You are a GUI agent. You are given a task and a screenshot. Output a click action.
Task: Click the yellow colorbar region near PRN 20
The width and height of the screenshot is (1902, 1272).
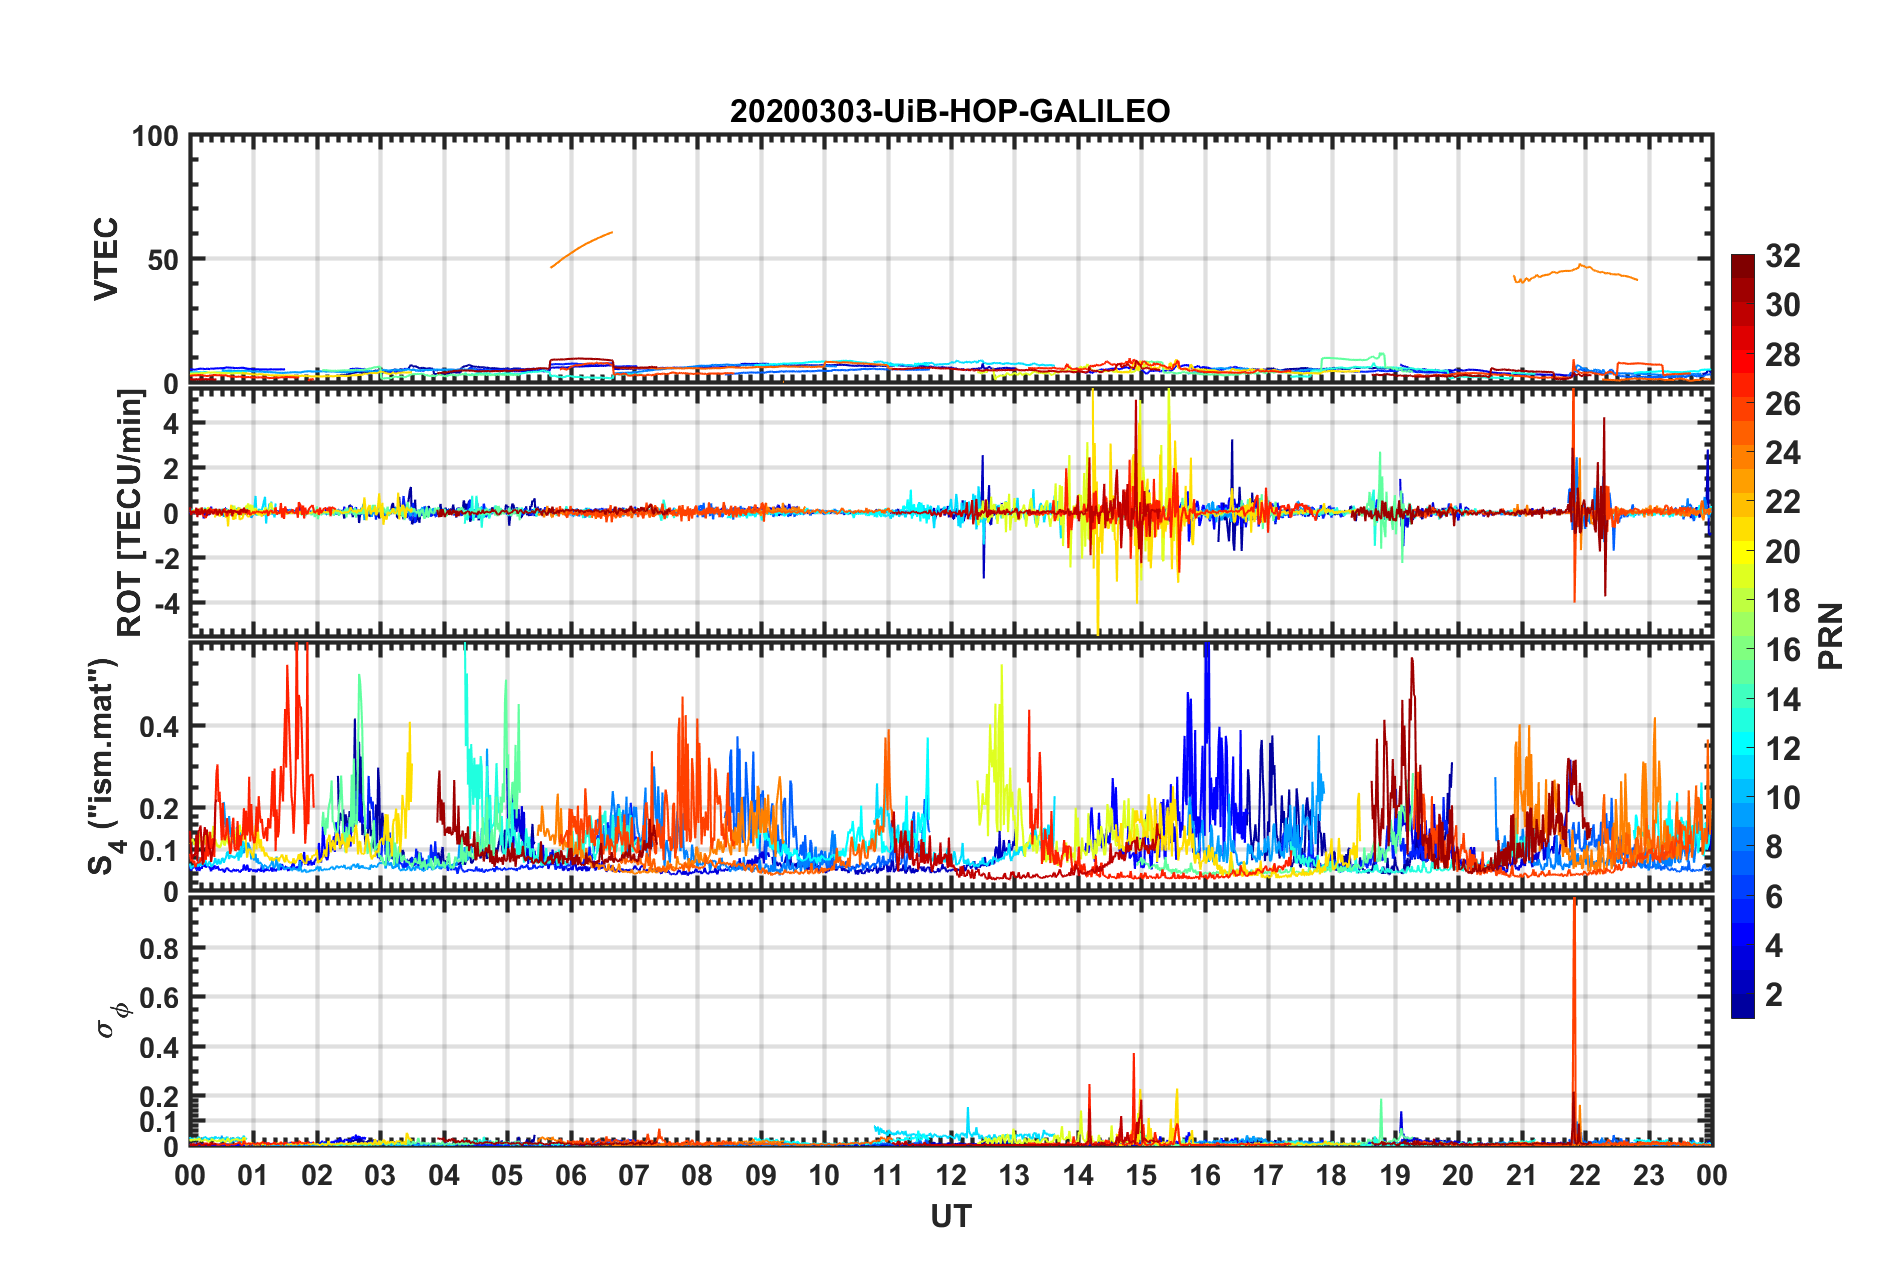1743,552
